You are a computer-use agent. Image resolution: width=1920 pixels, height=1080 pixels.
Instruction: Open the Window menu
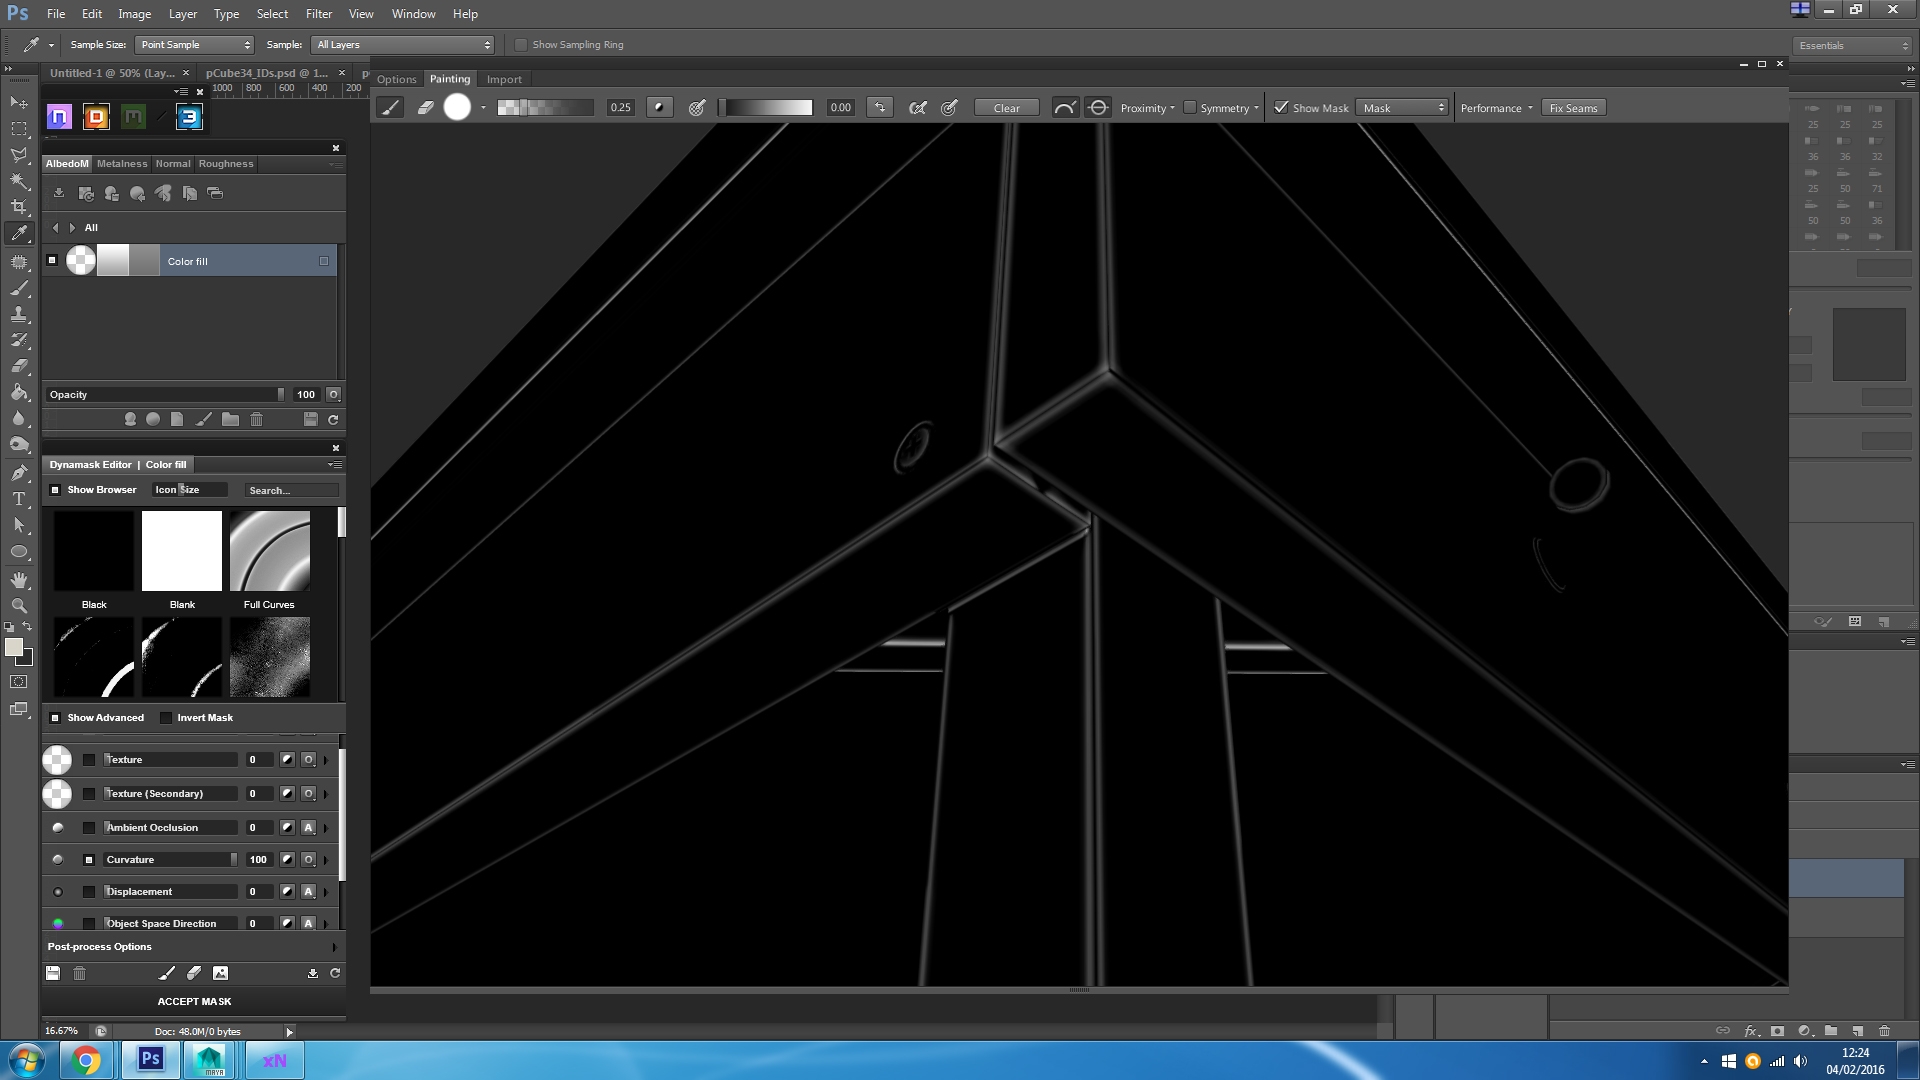click(413, 14)
